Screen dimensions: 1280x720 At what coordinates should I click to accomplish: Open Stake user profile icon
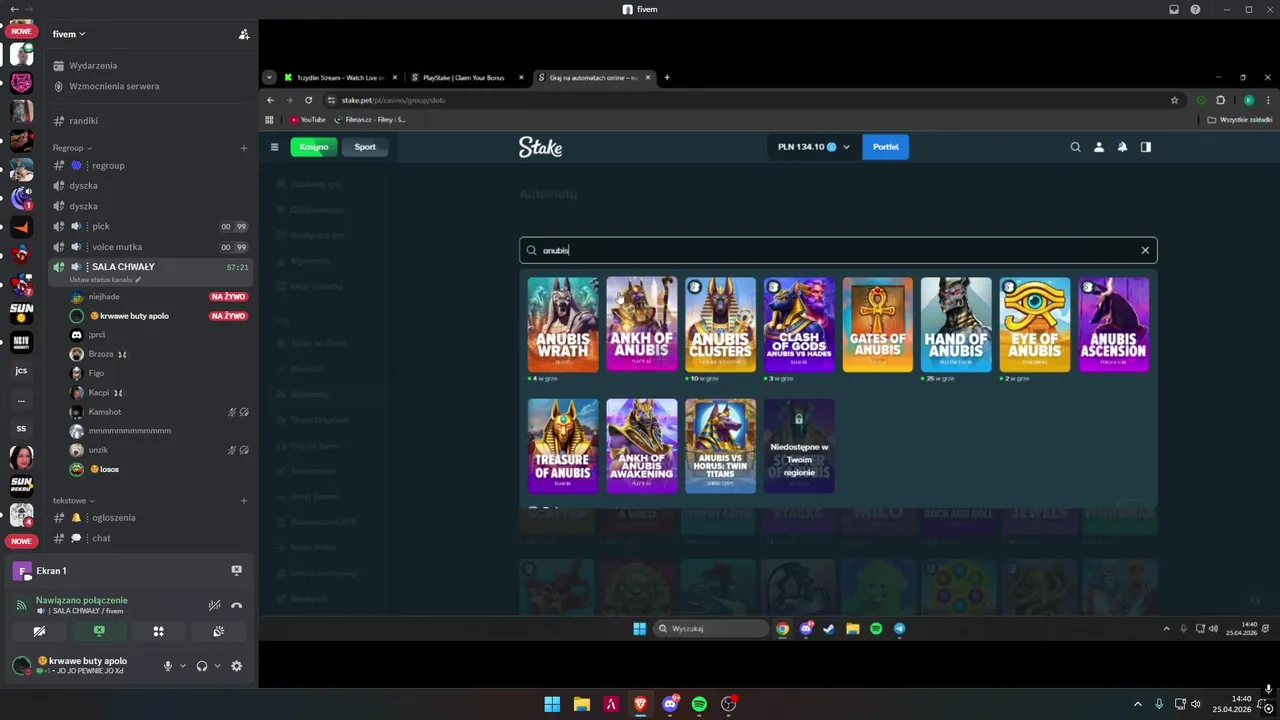tap(1099, 147)
